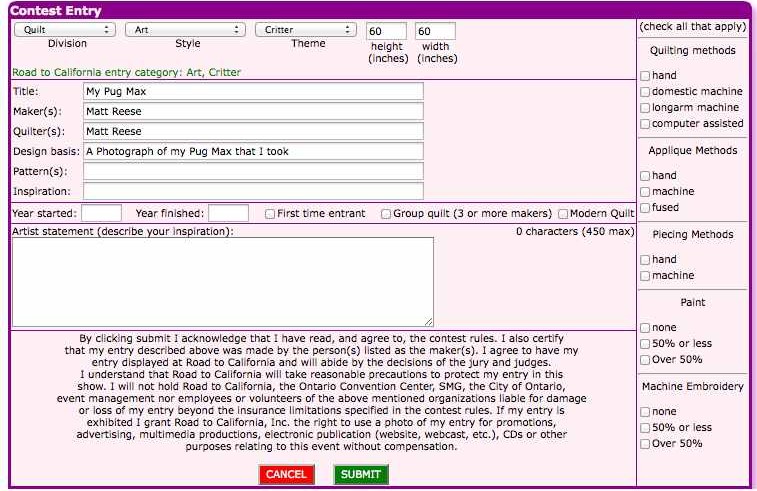
Task: Click the width (inches) field
Action: coord(435,31)
